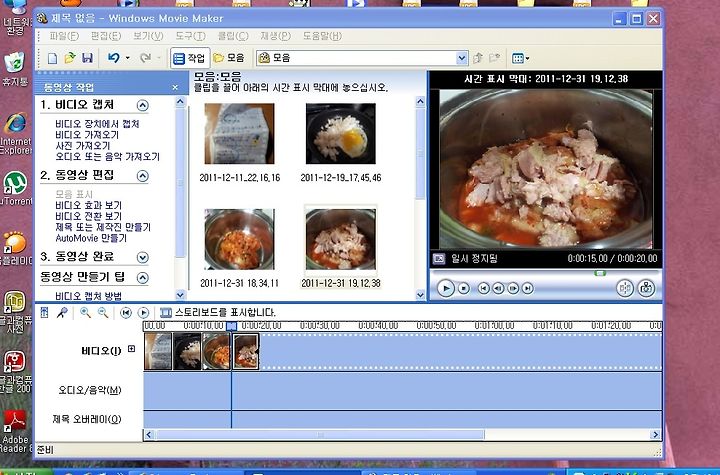Close the 동영상 작업 task pane

point(175,87)
